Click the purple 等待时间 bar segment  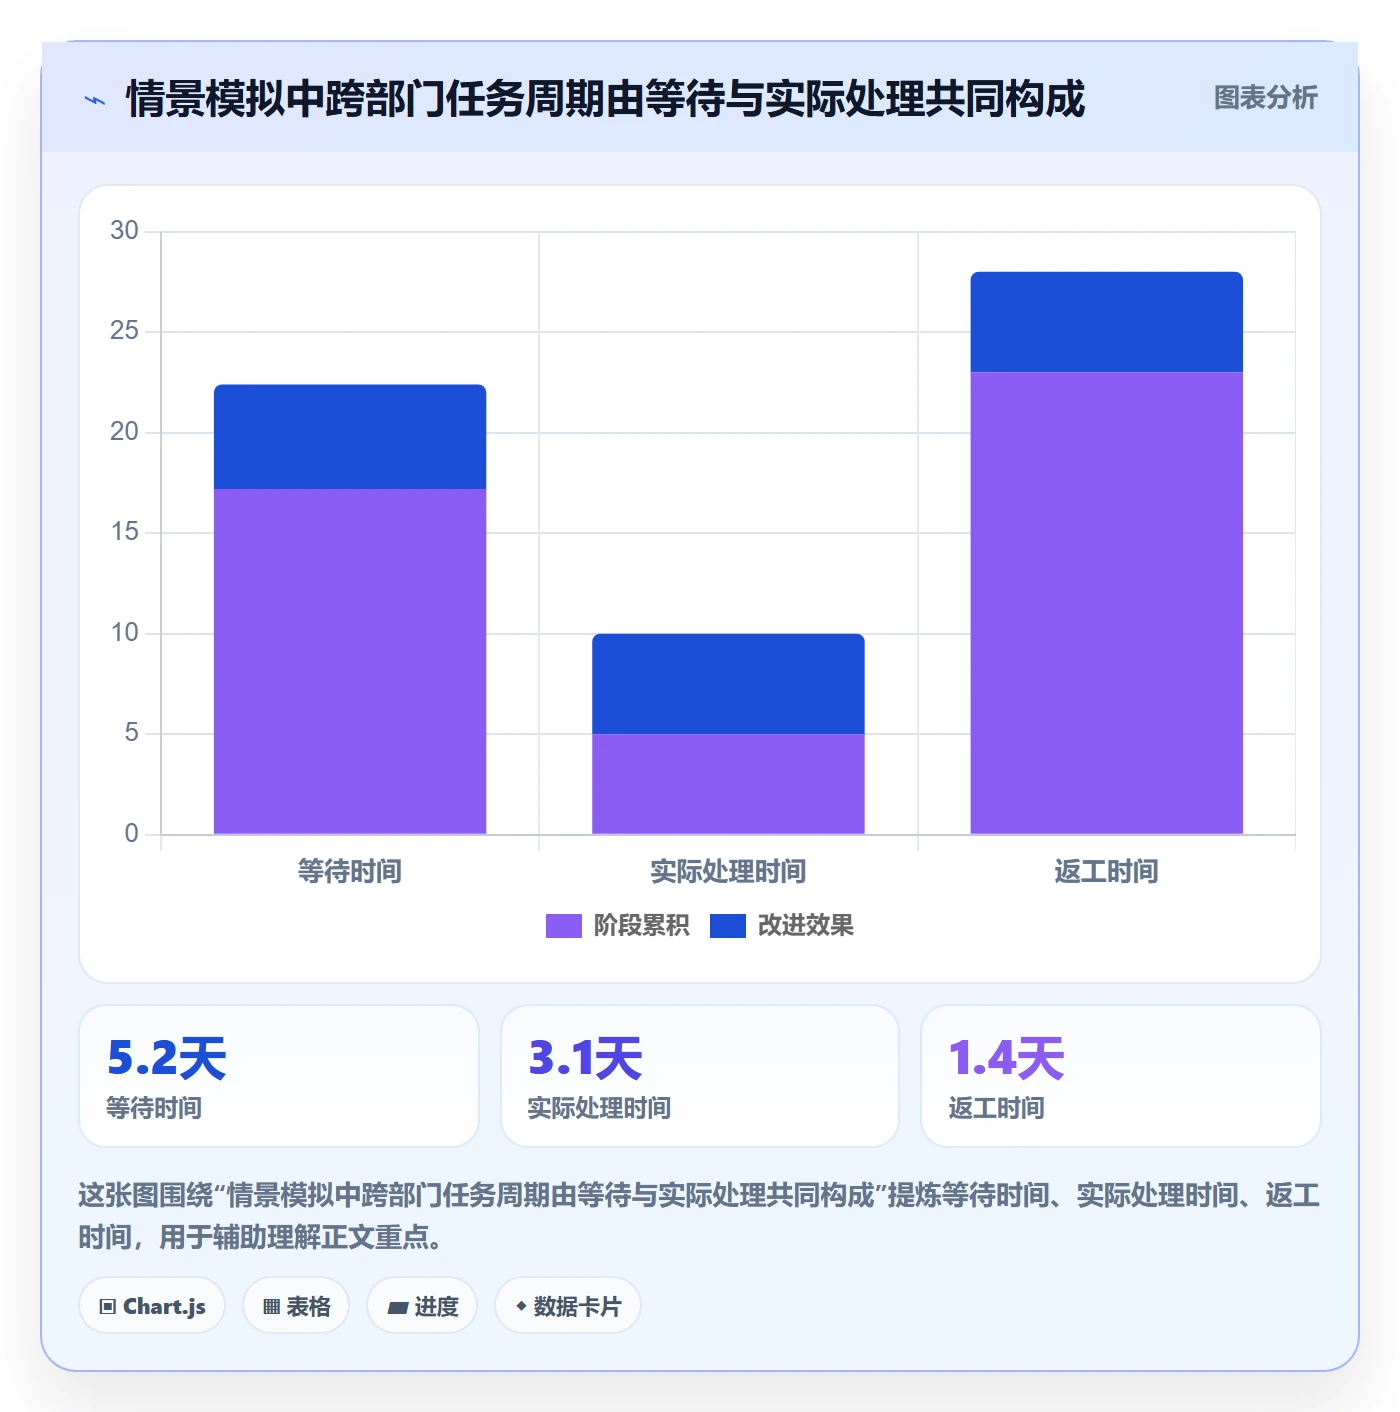pyautogui.click(x=350, y=661)
